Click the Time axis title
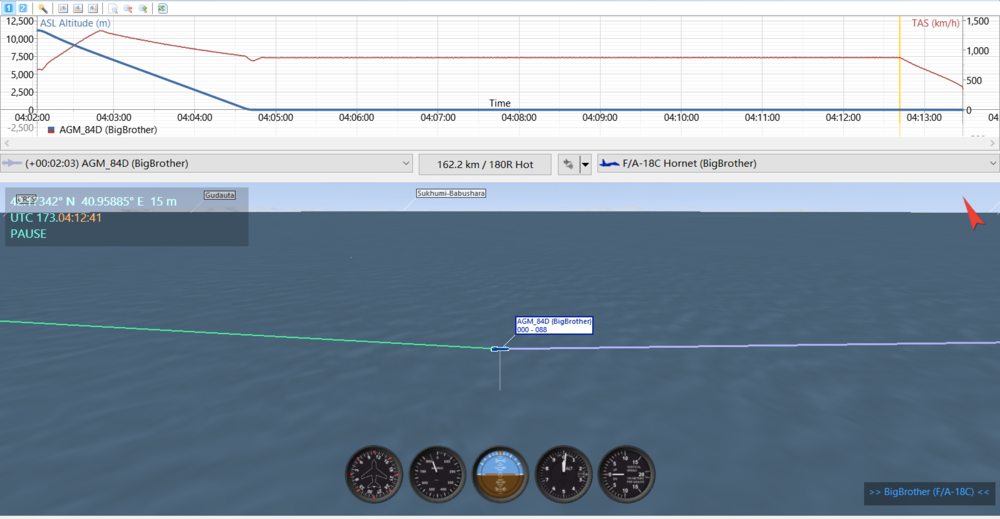Screen dimensions: 1000x519 click(500, 103)
